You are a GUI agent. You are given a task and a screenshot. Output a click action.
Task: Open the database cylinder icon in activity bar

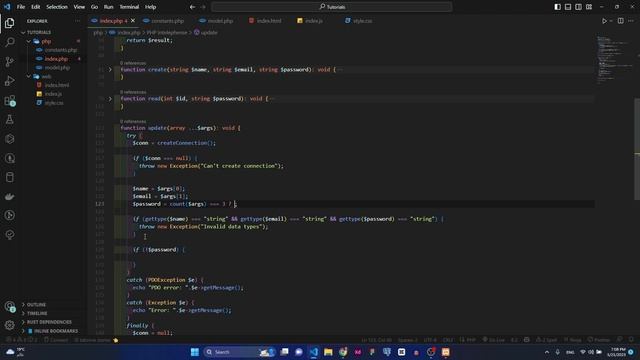(x=9, y=177)
